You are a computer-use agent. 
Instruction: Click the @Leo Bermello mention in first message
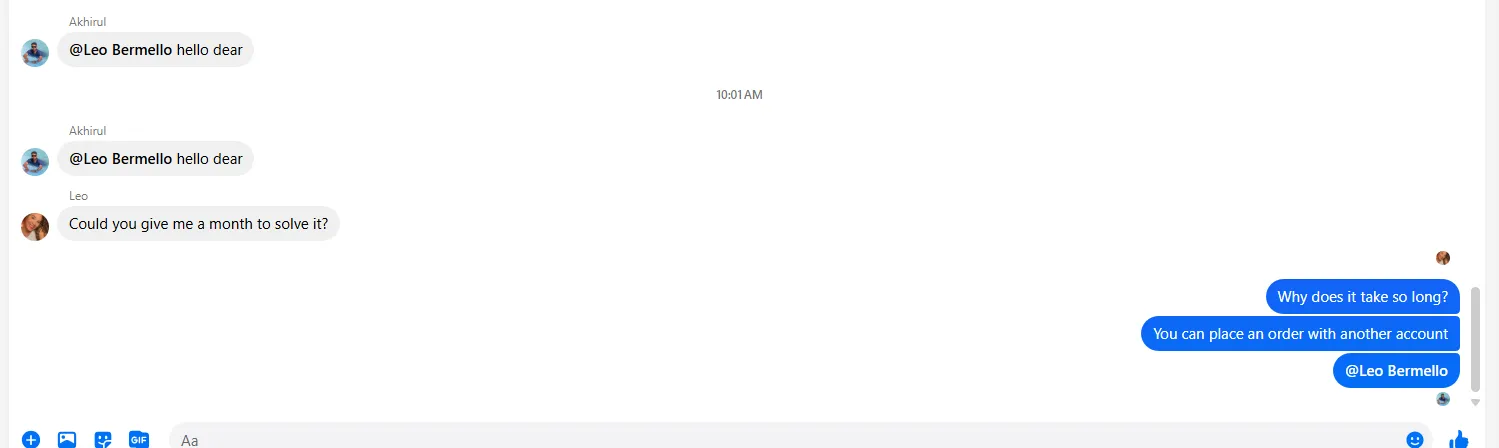[121, 50]
